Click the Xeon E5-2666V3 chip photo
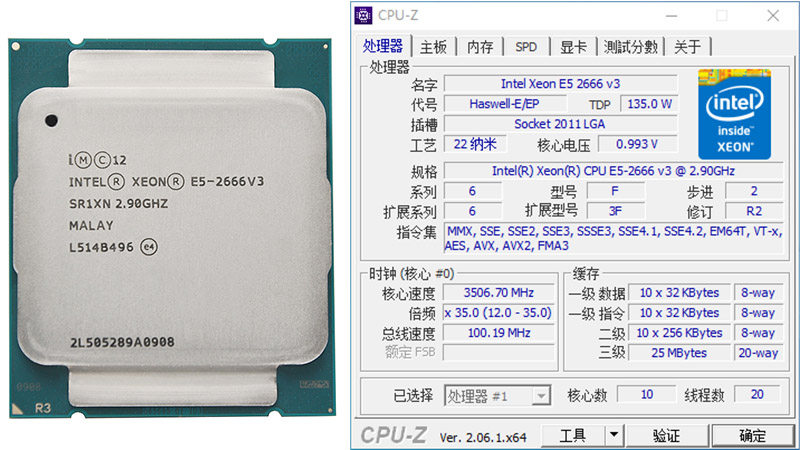Screen dimensions: 800x450 172,228
